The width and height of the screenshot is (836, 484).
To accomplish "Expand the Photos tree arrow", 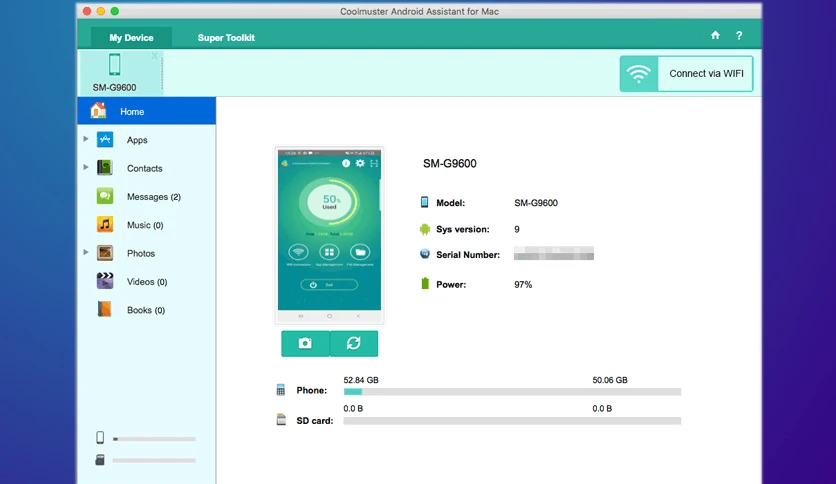I will point(86,252).
